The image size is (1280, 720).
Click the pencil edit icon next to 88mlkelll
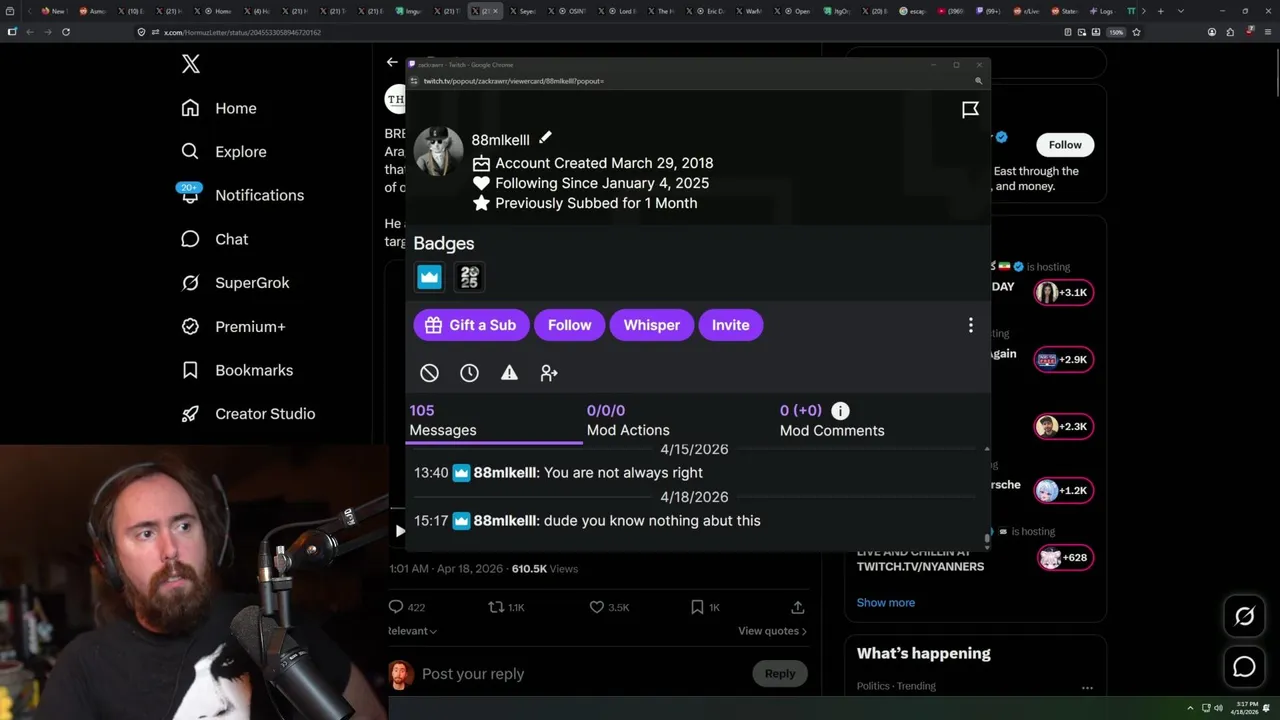[x=545, y=138]
